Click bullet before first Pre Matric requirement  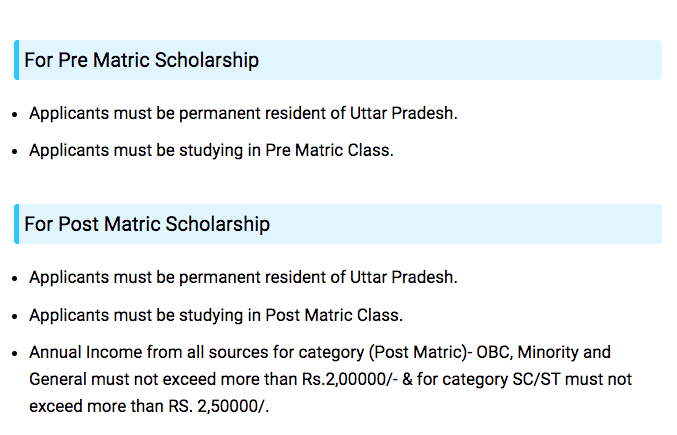pyautogui.click(x=14, y=114)
